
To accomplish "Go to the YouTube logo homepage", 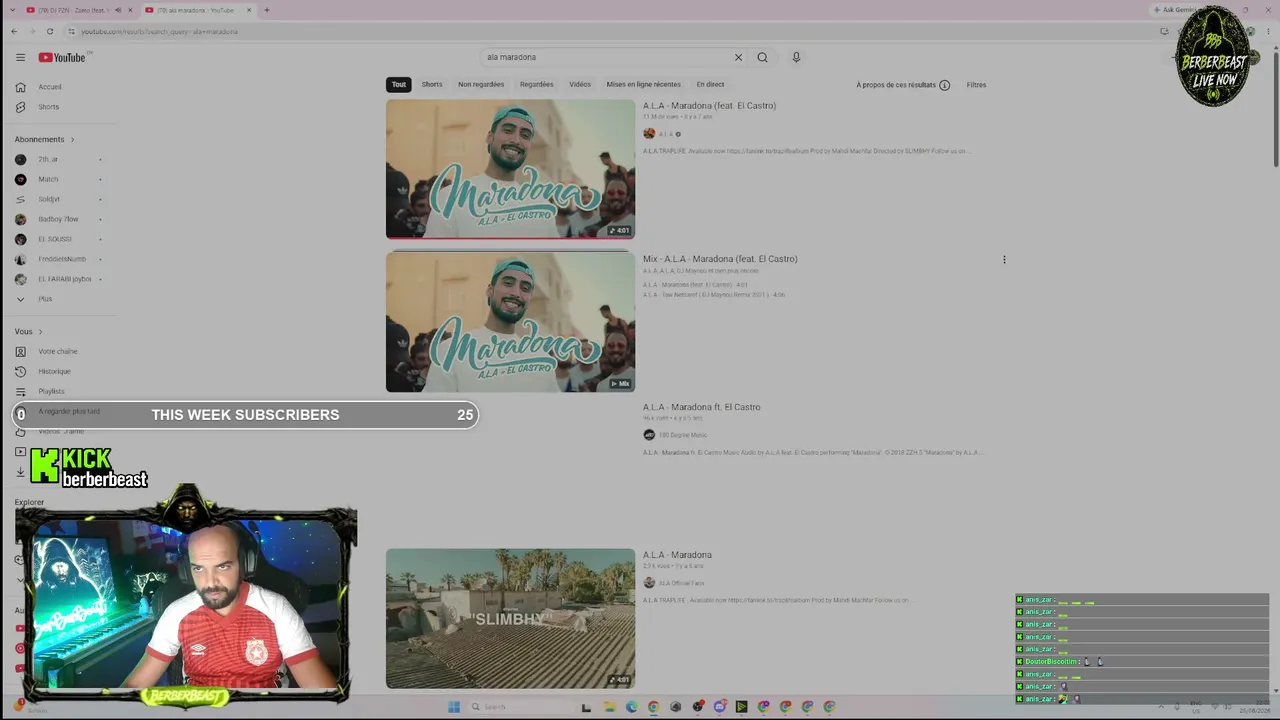I will [x=62, y=58].
